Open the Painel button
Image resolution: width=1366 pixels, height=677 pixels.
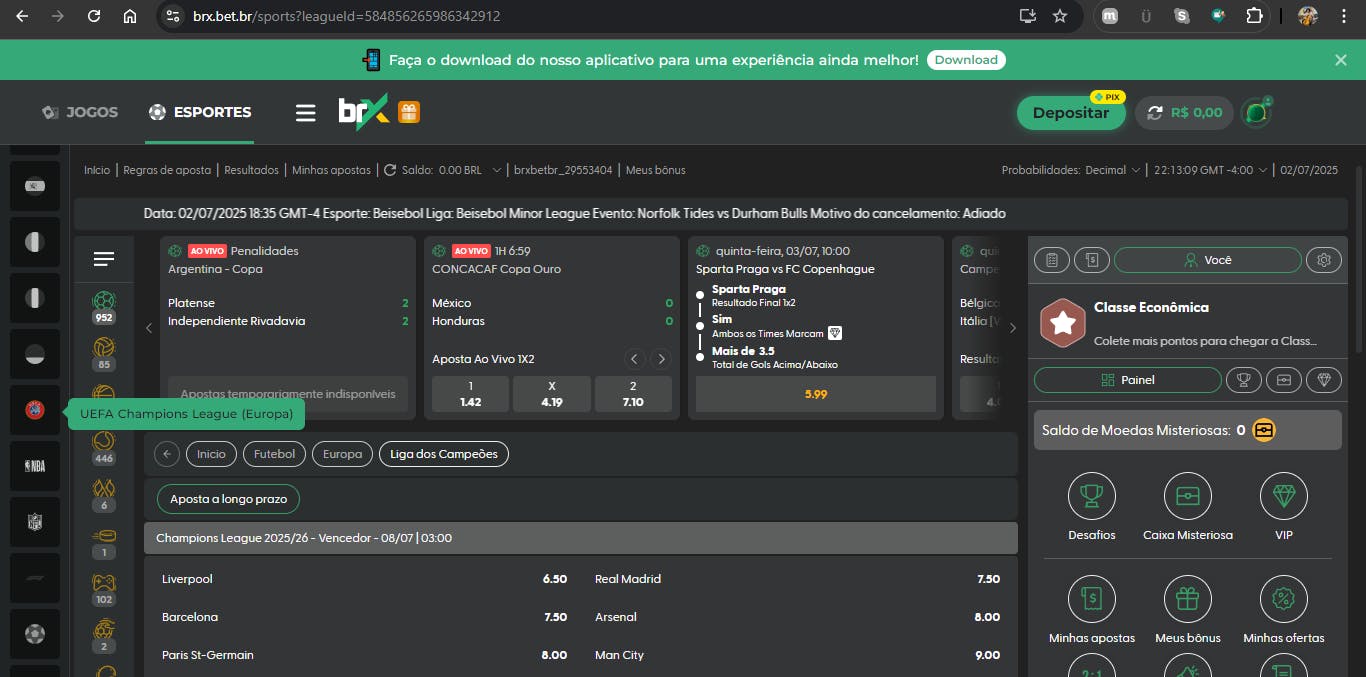1128,380
